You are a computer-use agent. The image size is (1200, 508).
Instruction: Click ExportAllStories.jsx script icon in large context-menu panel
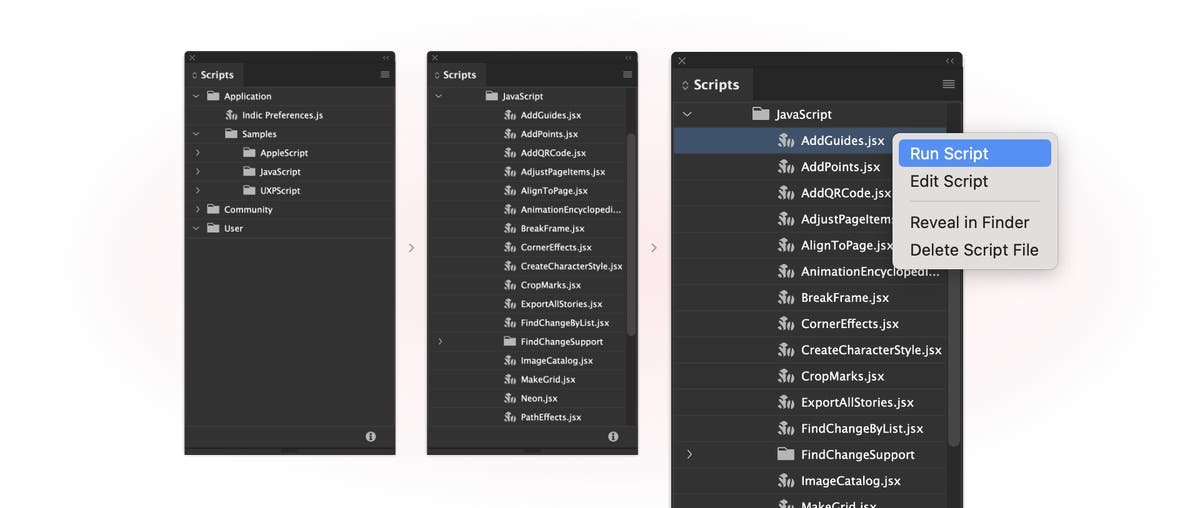[x=786, y=402]
